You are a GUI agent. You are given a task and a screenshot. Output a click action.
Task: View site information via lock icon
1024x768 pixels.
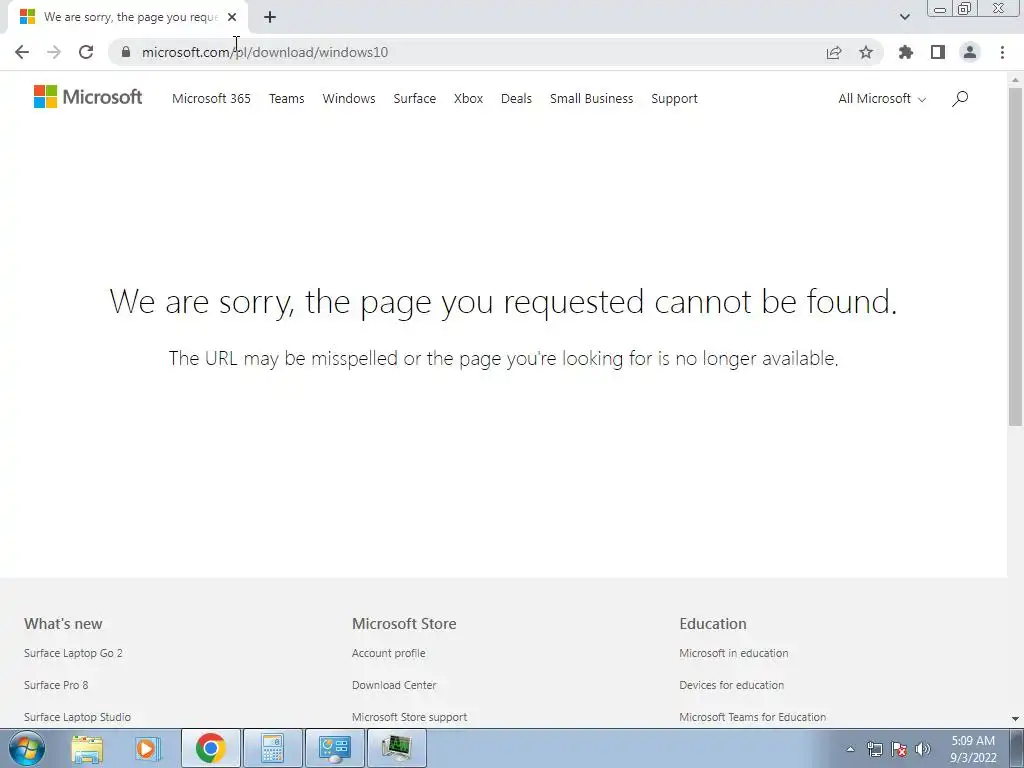tap(126, 52)
